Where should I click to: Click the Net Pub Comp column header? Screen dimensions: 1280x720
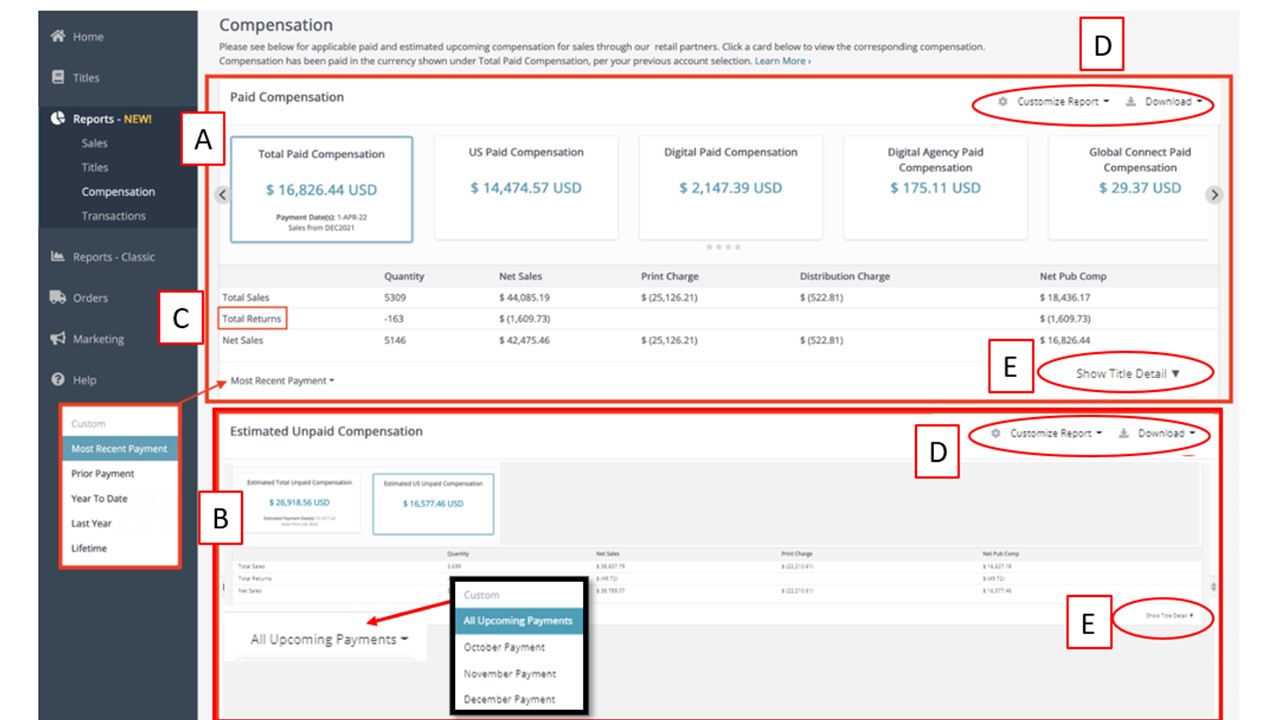click(x=1073, y=276)
